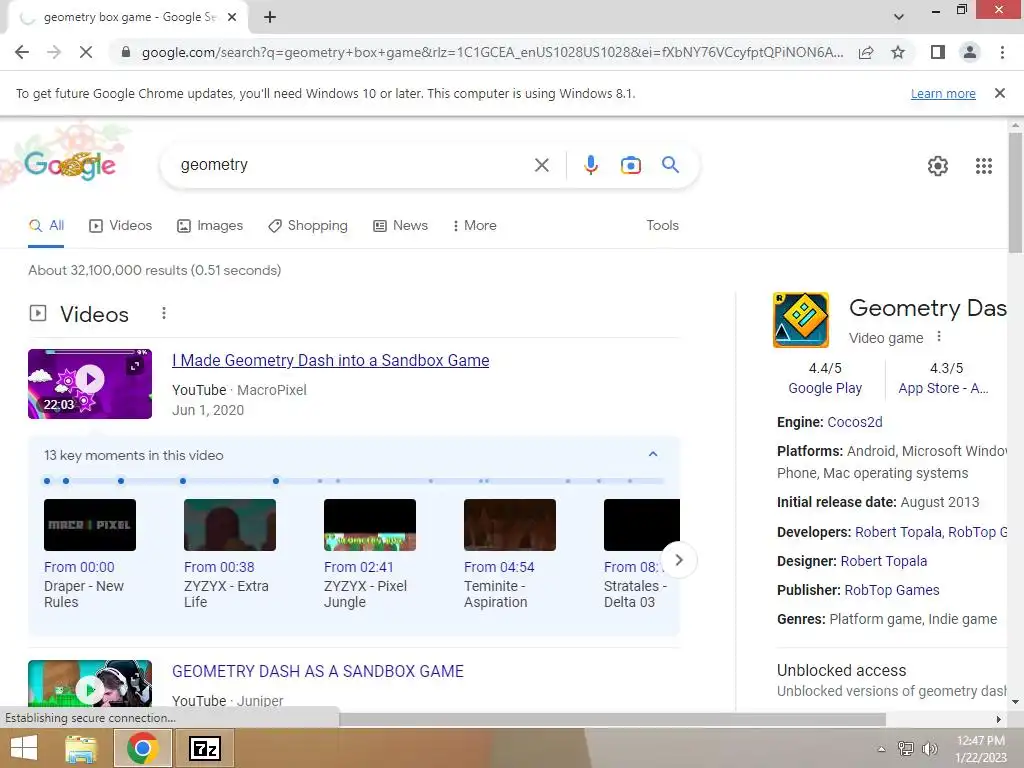Open I Made Geometry Dash Sandbox link

(x=330, y=360)
